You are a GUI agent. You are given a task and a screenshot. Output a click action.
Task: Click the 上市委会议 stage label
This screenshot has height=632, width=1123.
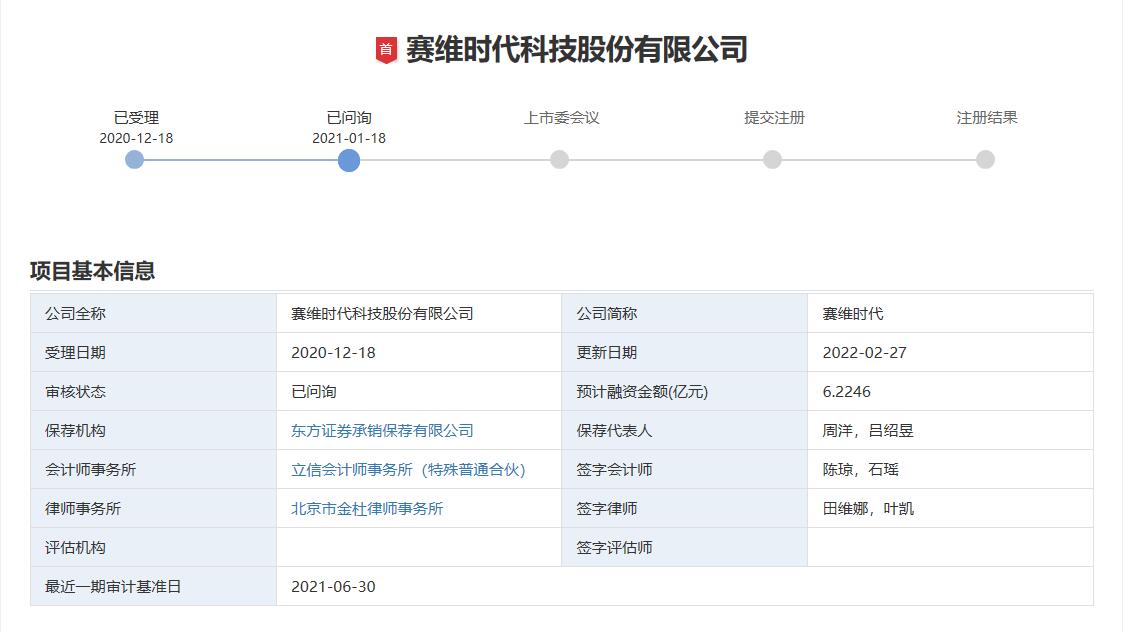click(562, 118)
